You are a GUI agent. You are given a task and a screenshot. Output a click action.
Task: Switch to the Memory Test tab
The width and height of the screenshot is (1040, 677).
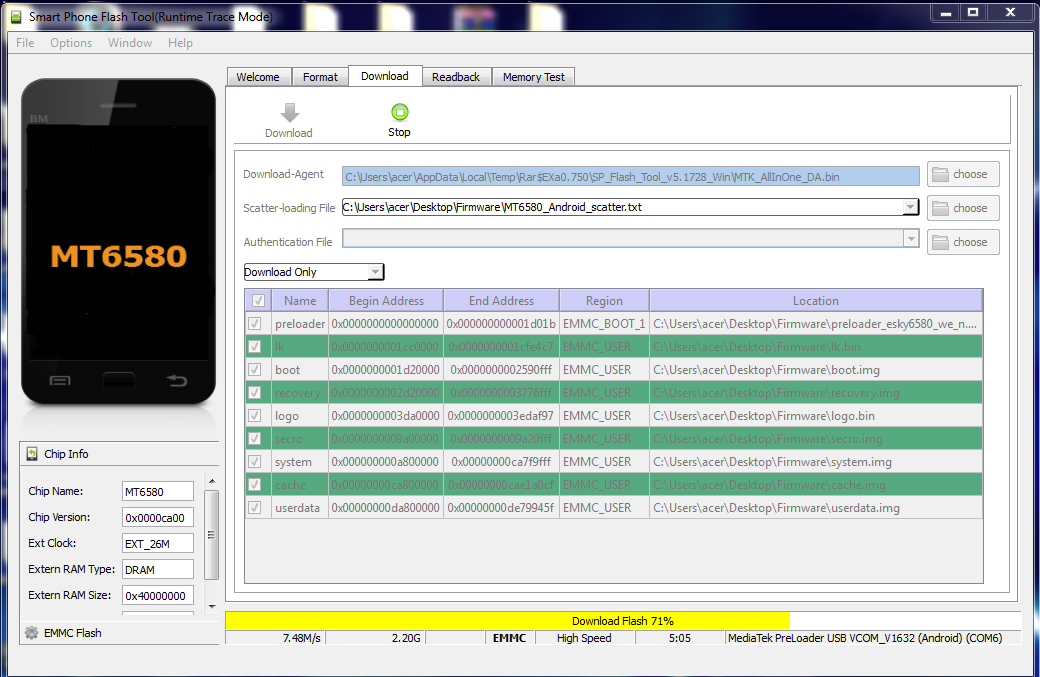click(534, 77)
